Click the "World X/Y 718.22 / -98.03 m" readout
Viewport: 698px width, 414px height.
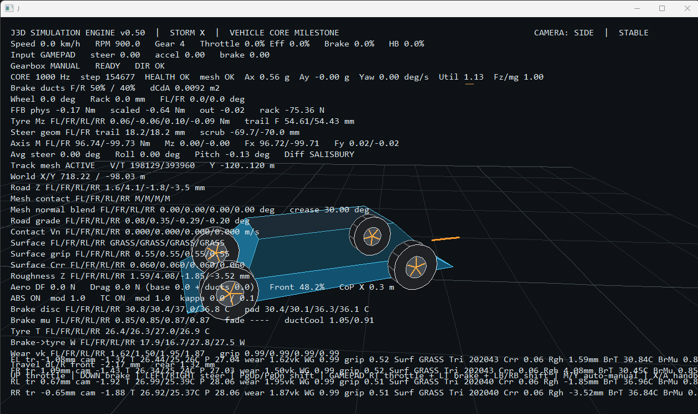coord(77,177)
